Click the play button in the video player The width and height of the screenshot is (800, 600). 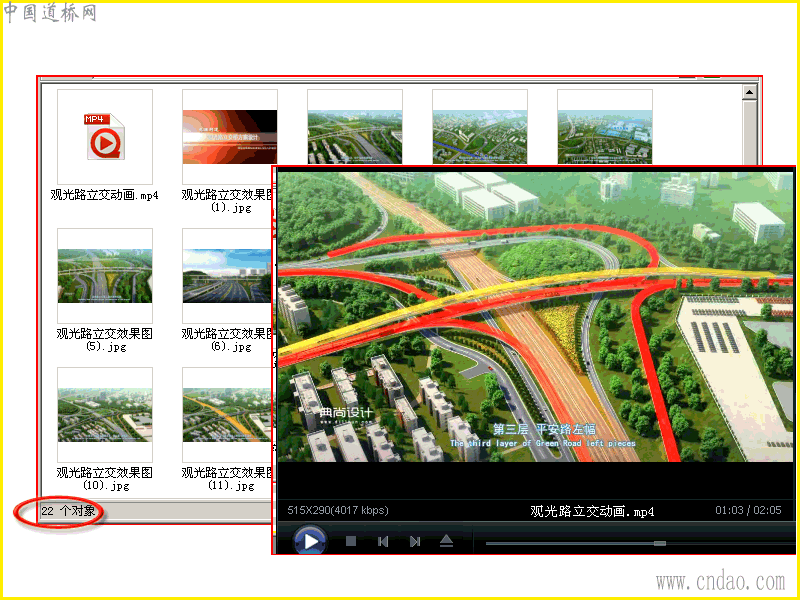tap(310, 541)
